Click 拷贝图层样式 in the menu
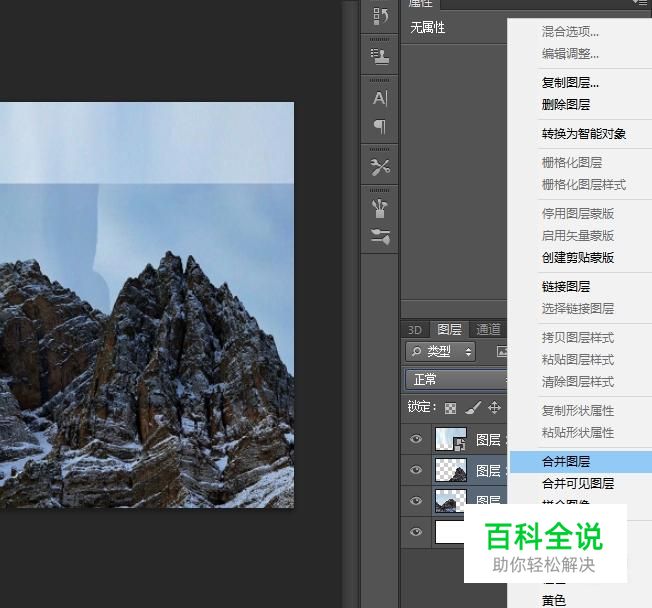652x608 pixels. 578,338
